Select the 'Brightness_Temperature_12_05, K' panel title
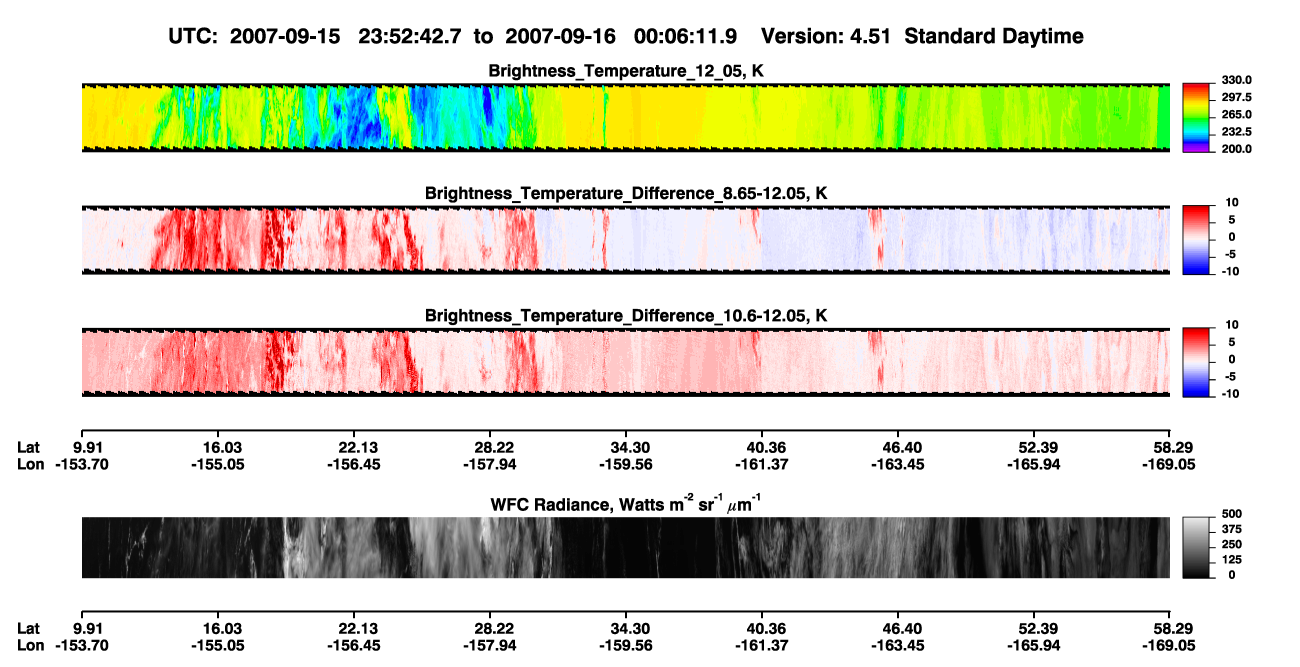The width and height of the screenshot is (1300, 667). tap(625, 71)
